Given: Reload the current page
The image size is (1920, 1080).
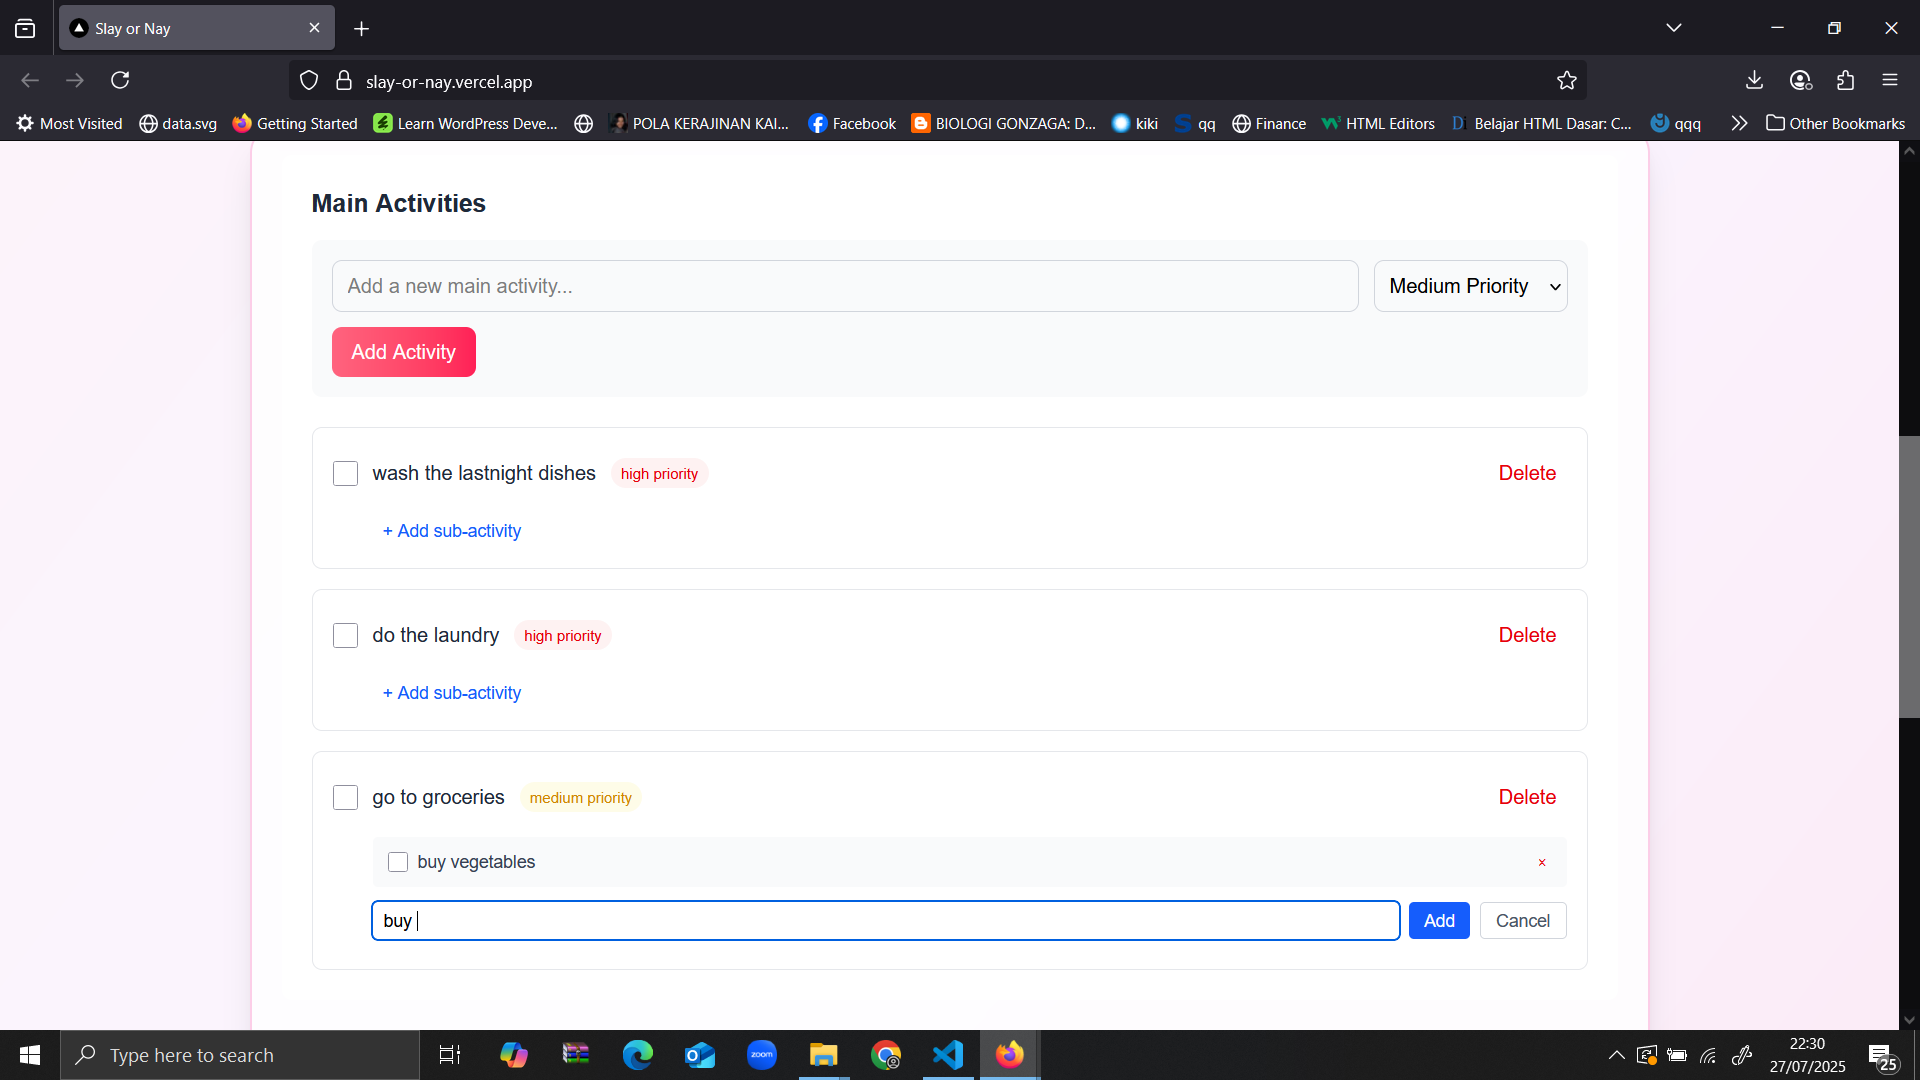Looking at the screenshot, I should (x=120, y=80).
